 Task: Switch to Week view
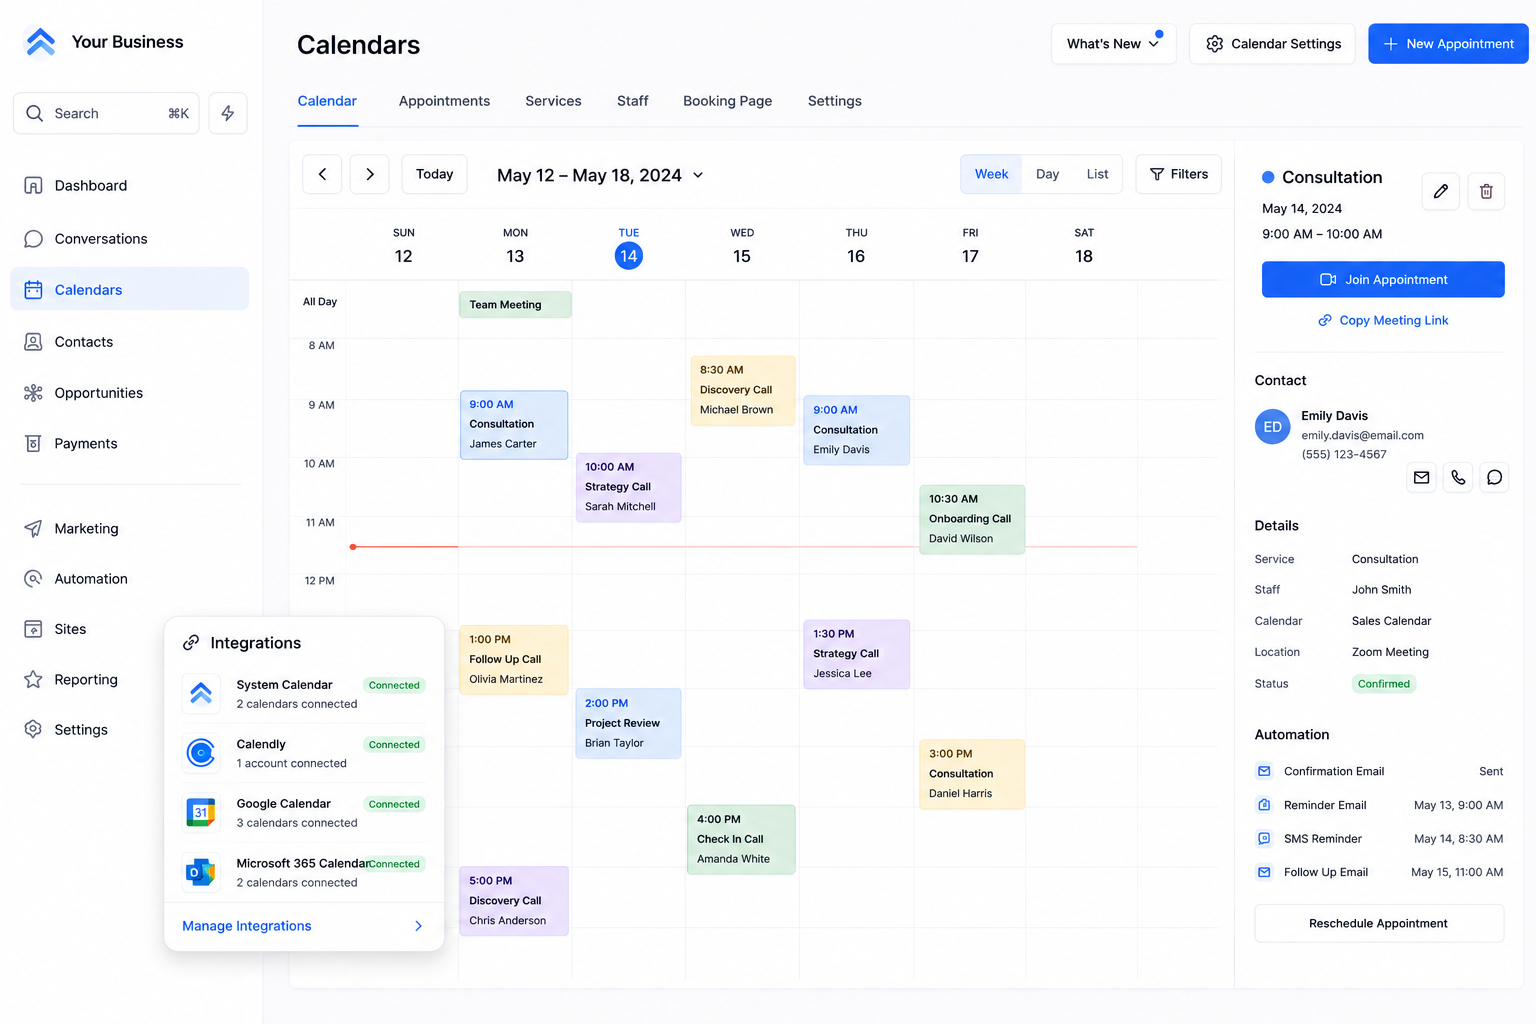pos(991,174)
